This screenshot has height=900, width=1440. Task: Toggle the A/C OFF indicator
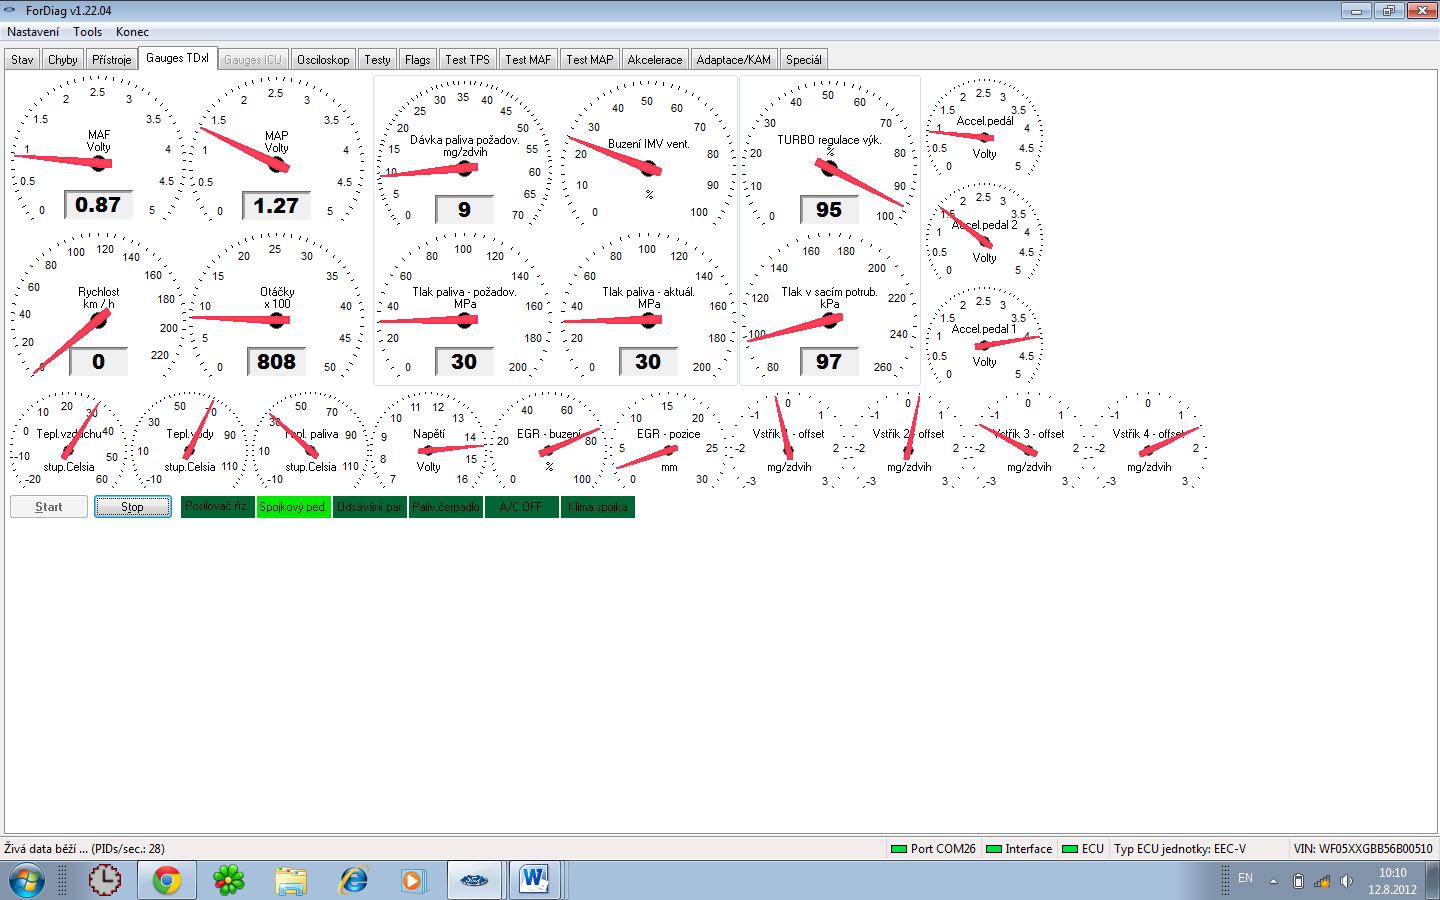click(x=521, y=507)
